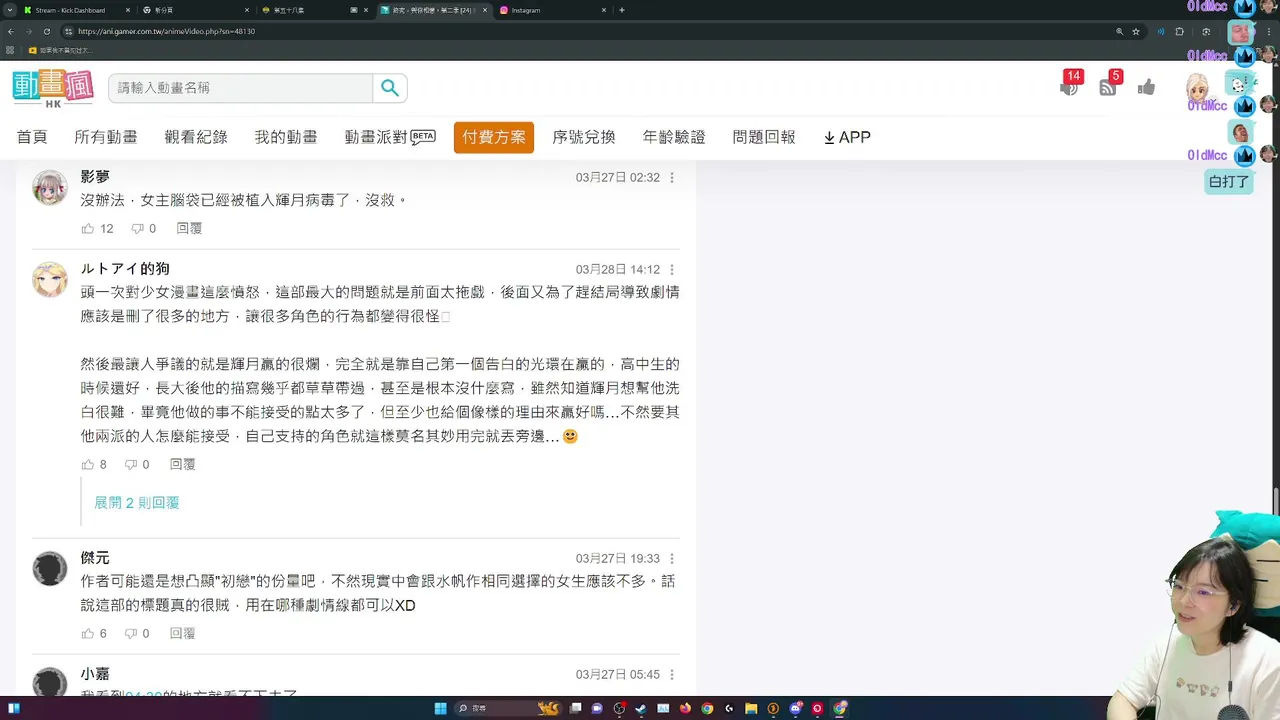Open options menu for 小嘉 comment
Image resolution: width=1280 pixels, height=720 pixels.
pos(672,675)
